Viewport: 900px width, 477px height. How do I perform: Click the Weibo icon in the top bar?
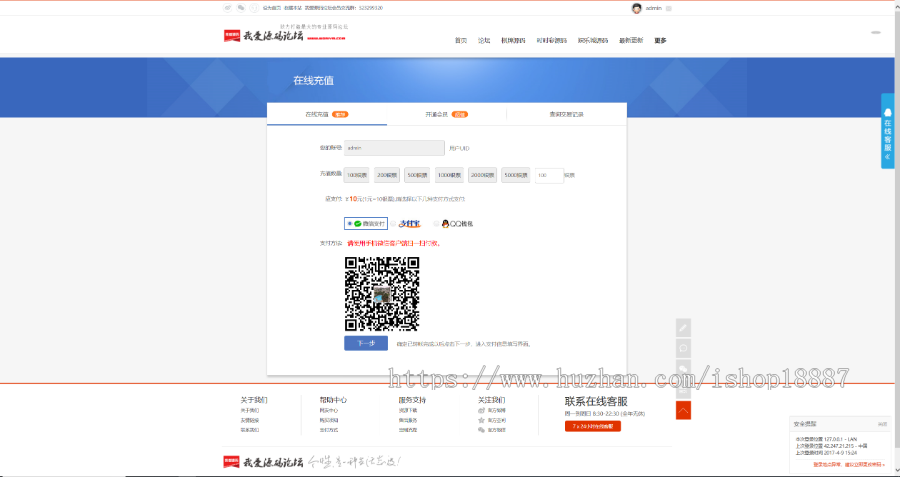coord(228,8)
